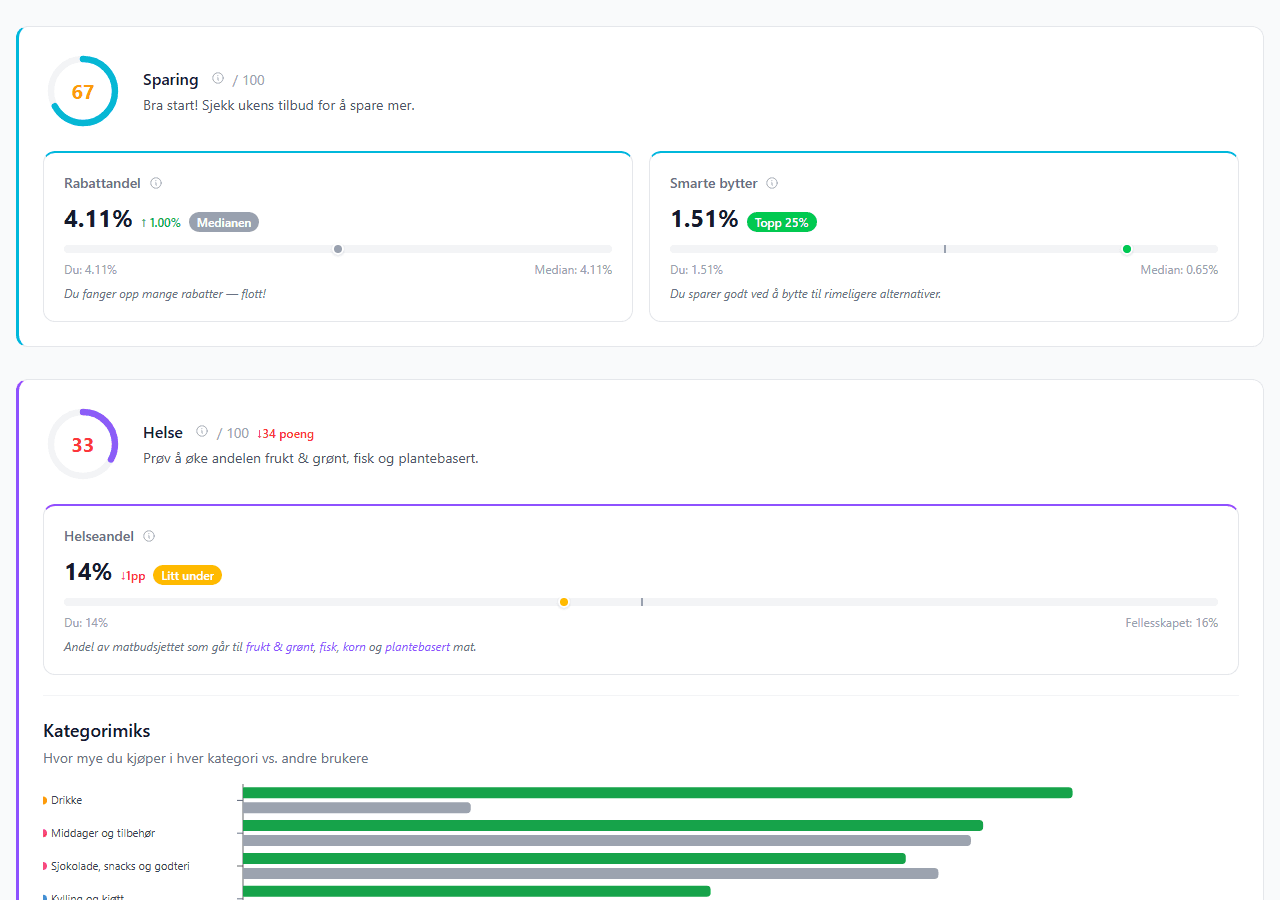The height and width of the screenshot is (900, 1280).
Task: Click the Helse score ring showing 33
Action: point(83,445)
